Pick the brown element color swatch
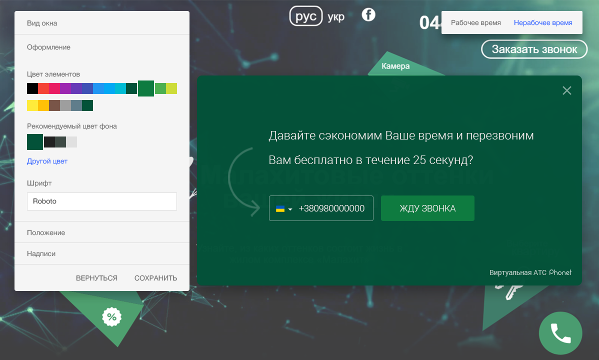The width and height of the screenshot is (599, 360). point(55,105)
